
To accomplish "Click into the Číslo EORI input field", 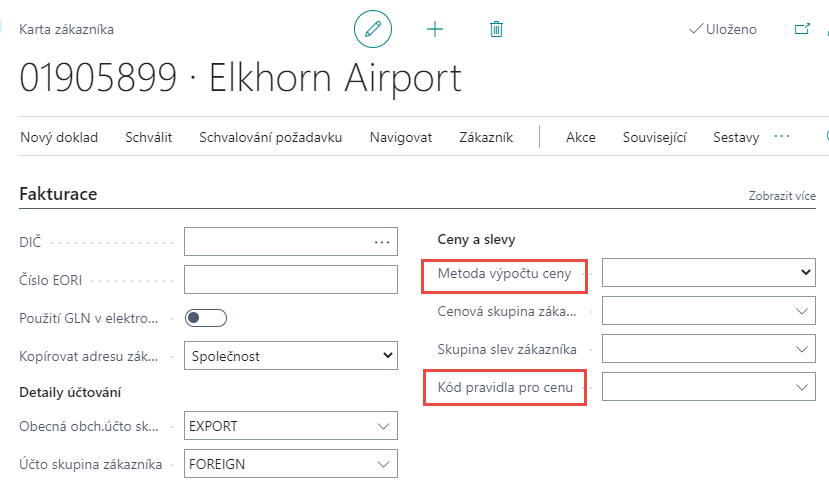I will tap(290, 279).
